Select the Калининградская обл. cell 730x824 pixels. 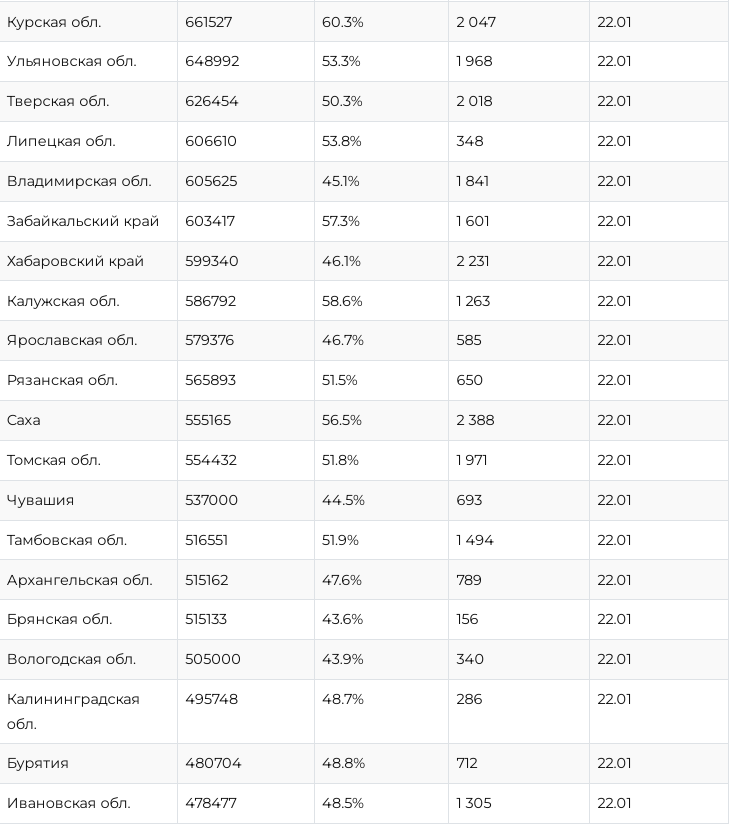73,711
